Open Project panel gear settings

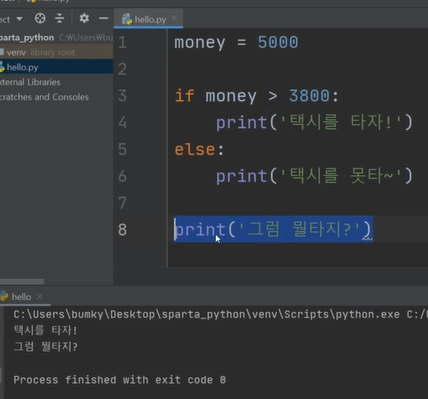tap(84, 18)
